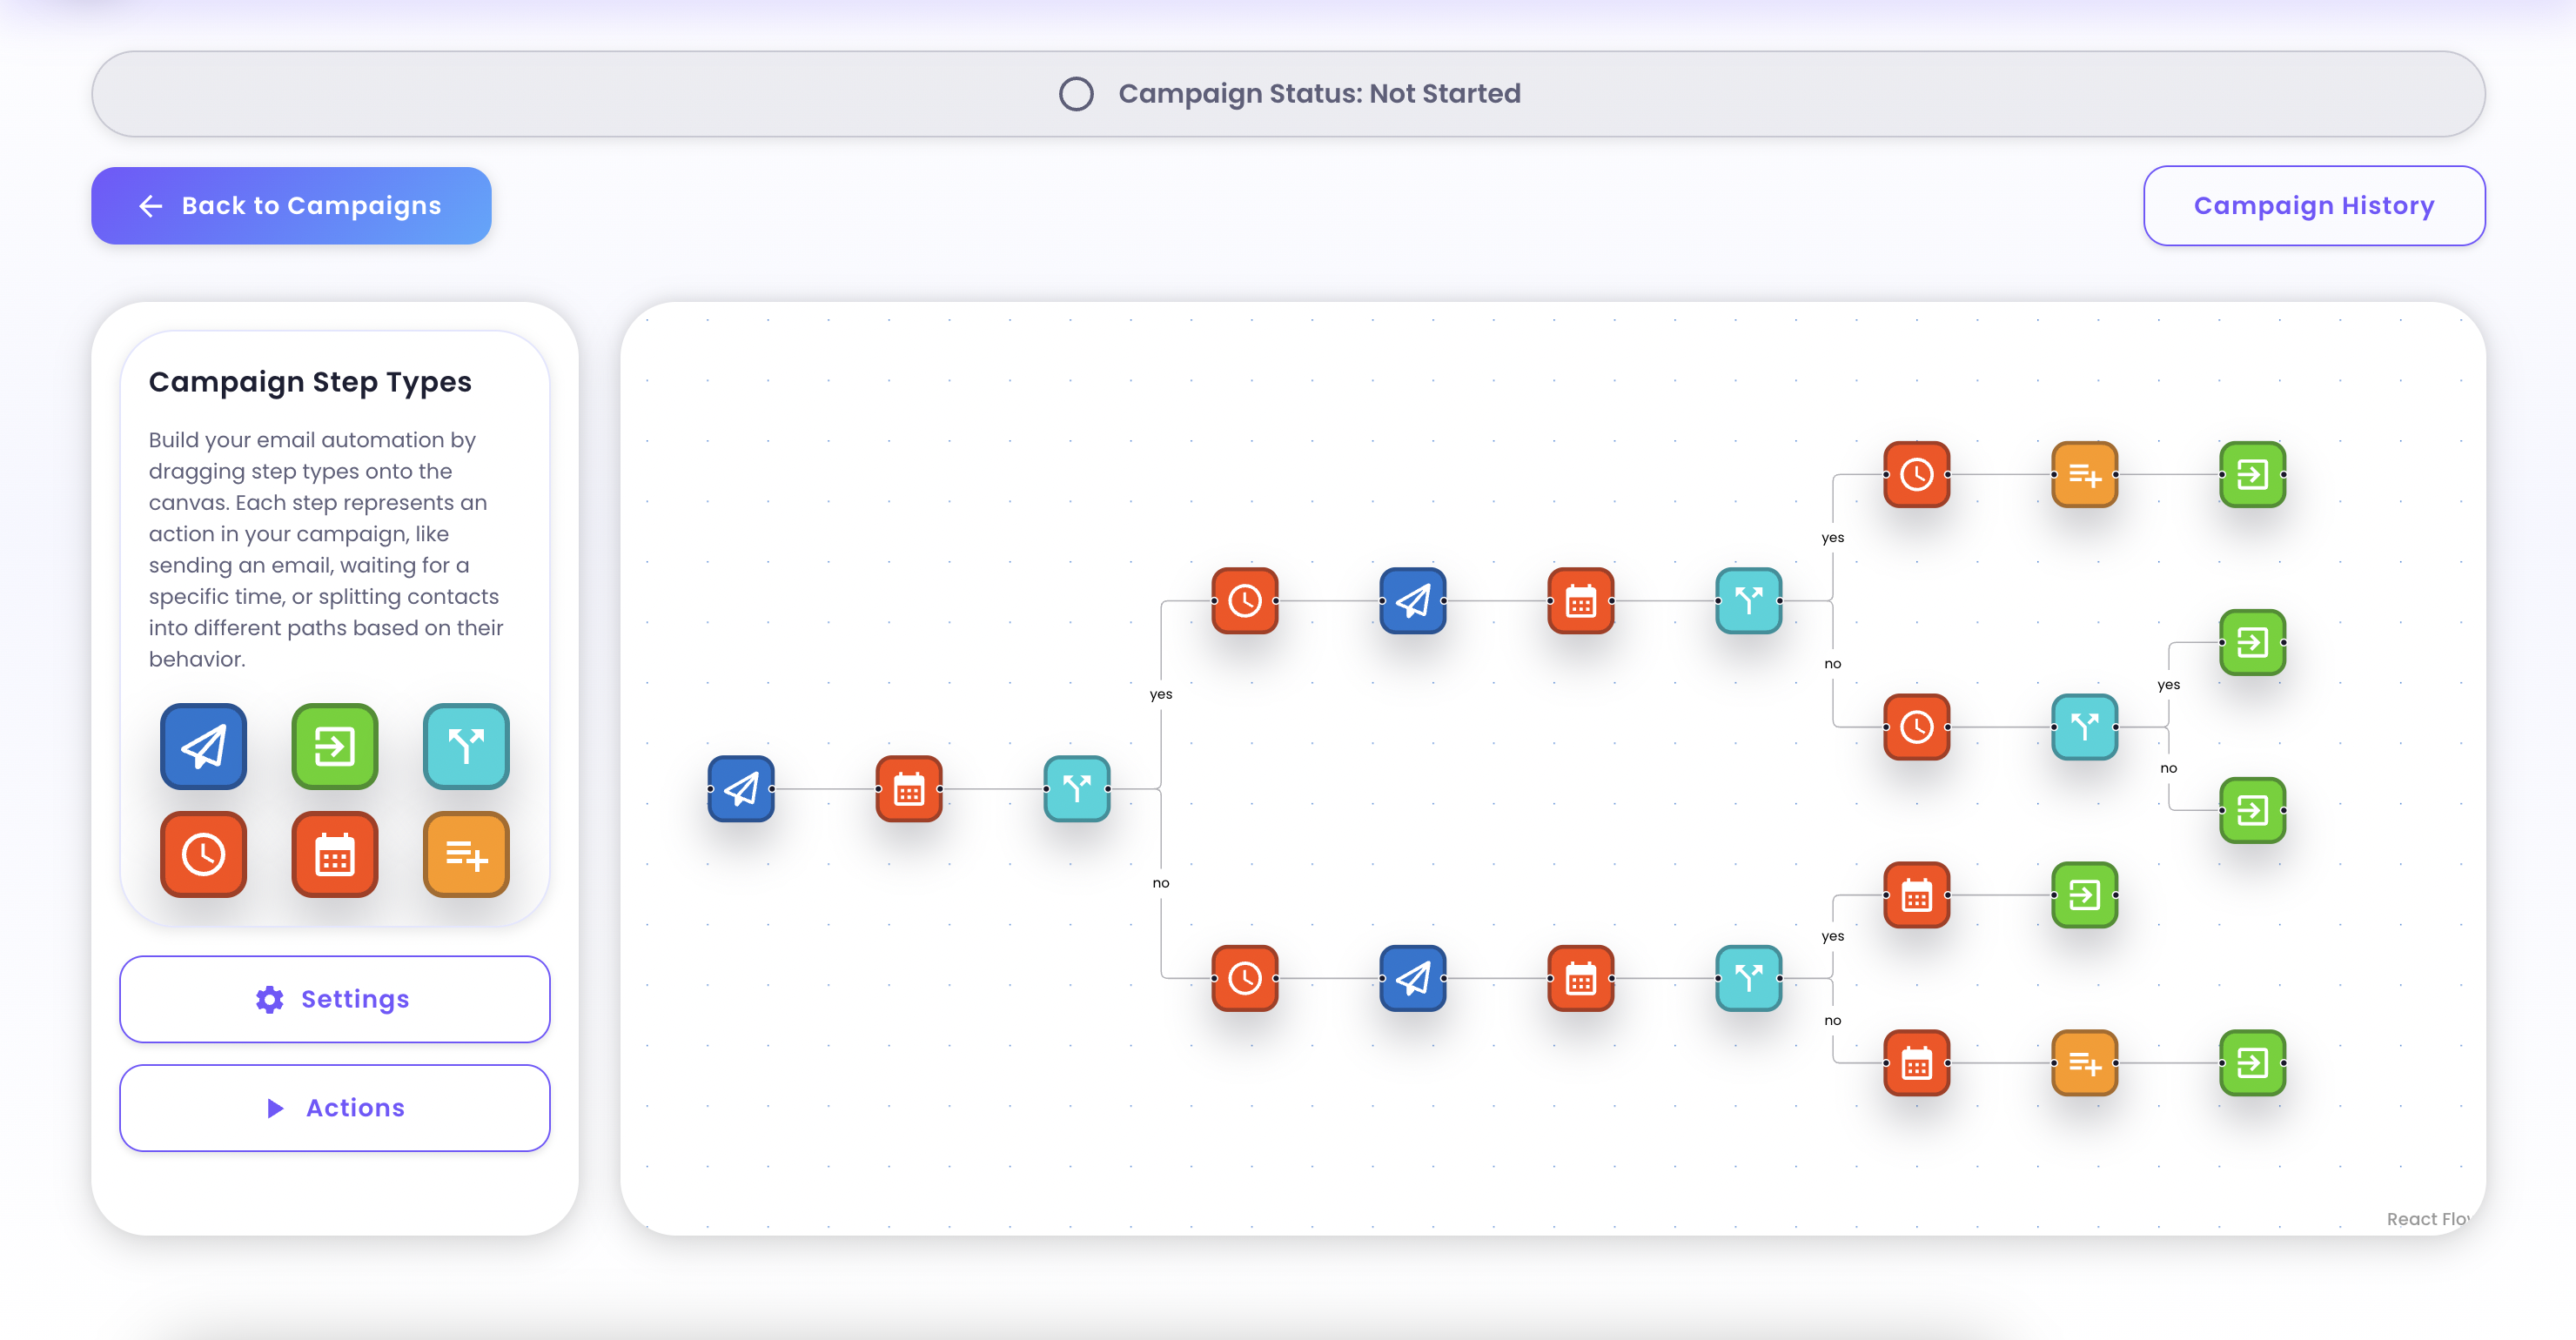Click the calendar node on the bottom yes branch

(1916, 896)
